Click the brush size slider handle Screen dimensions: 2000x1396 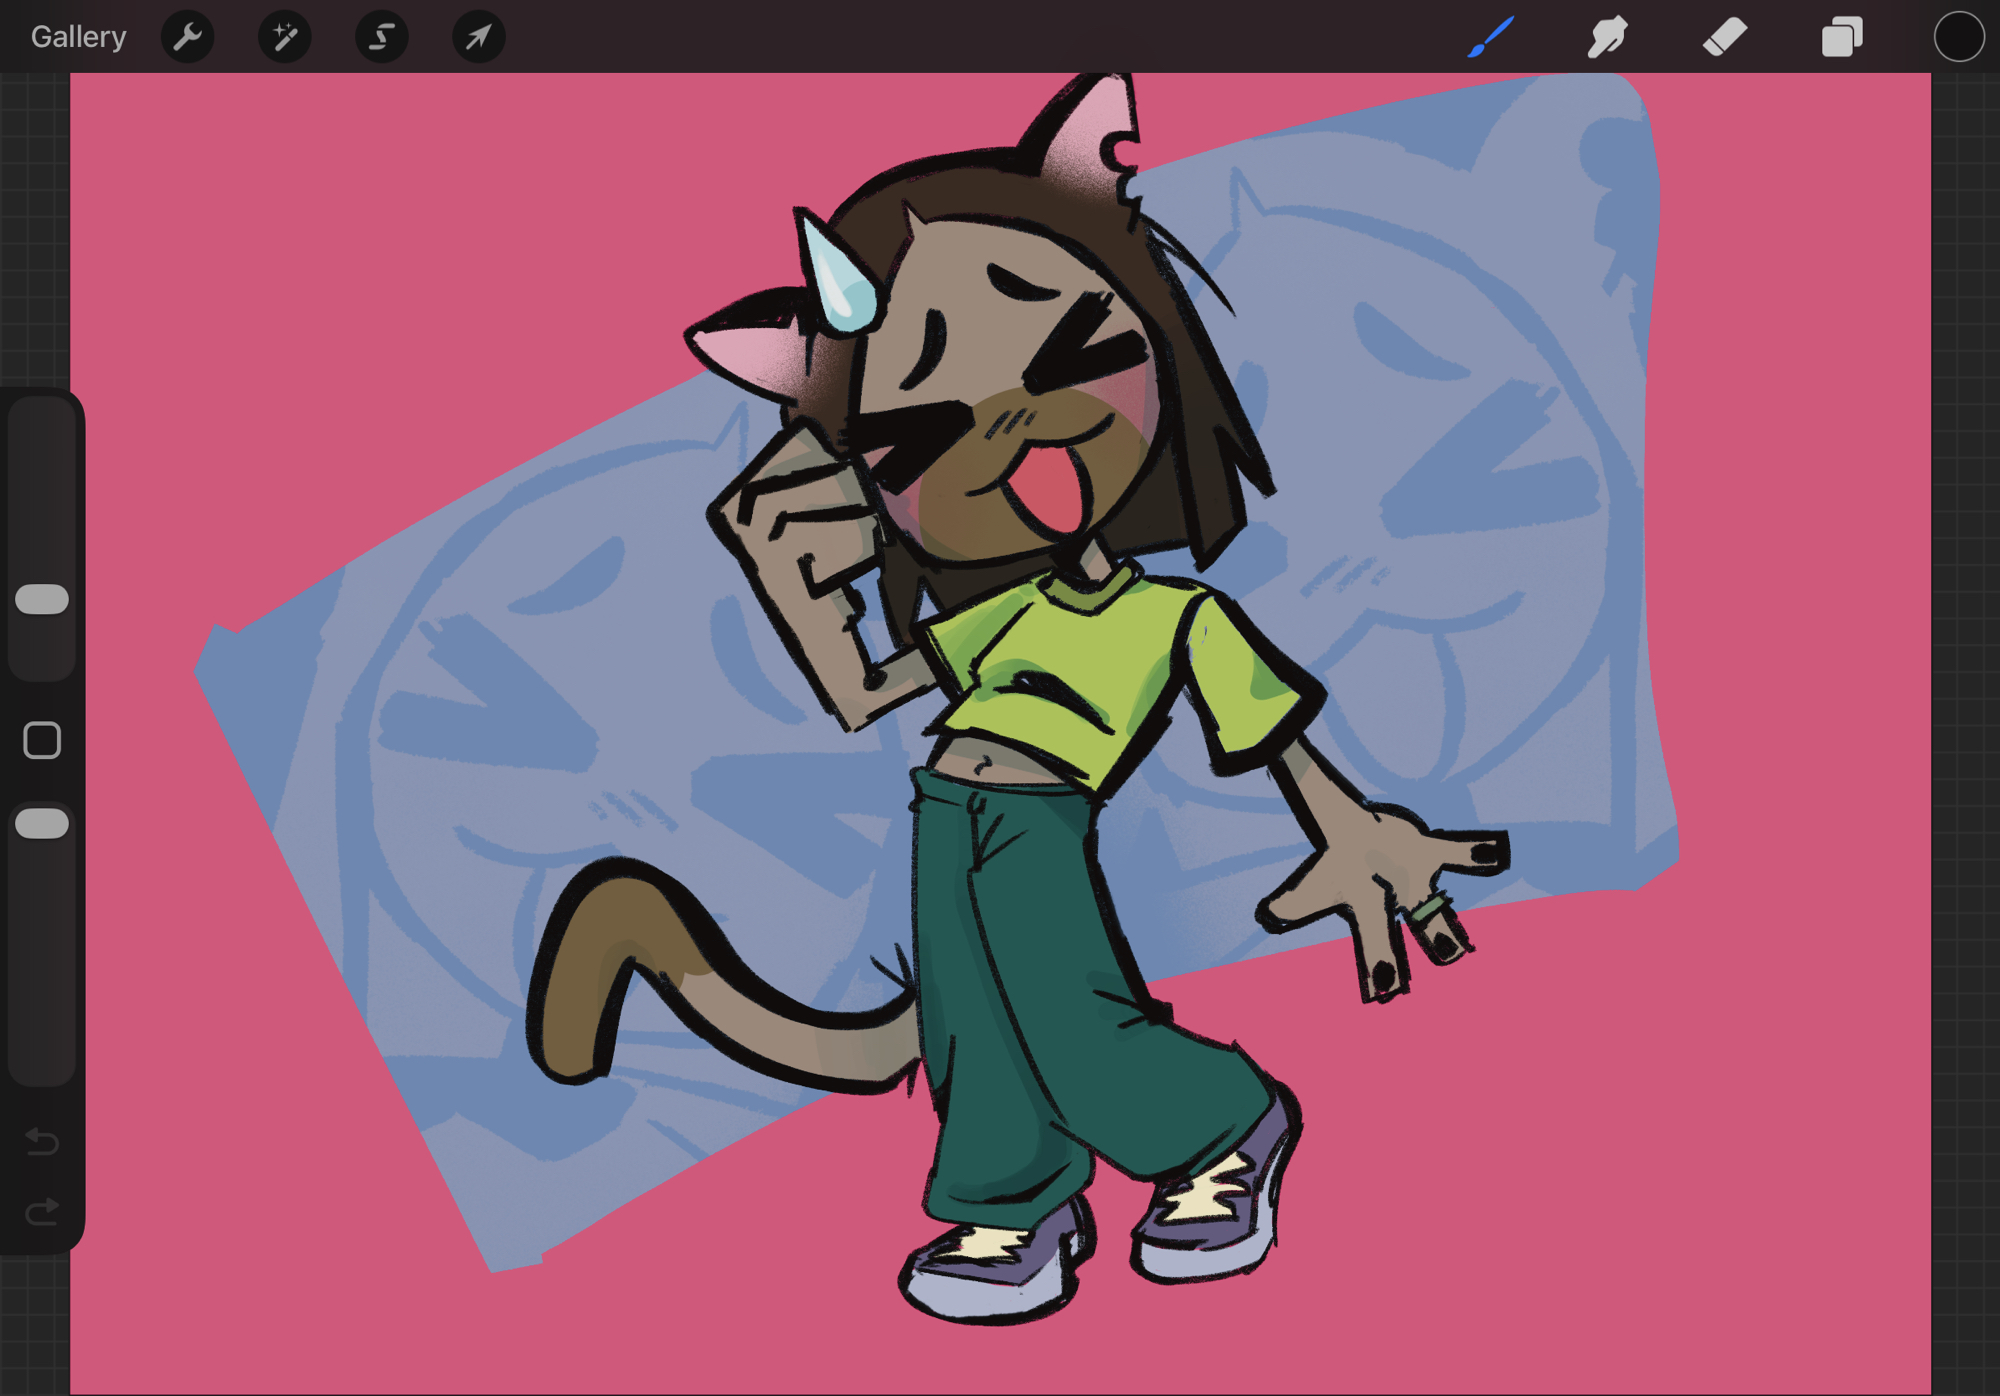pyautogui.click(x=42, y=599)
